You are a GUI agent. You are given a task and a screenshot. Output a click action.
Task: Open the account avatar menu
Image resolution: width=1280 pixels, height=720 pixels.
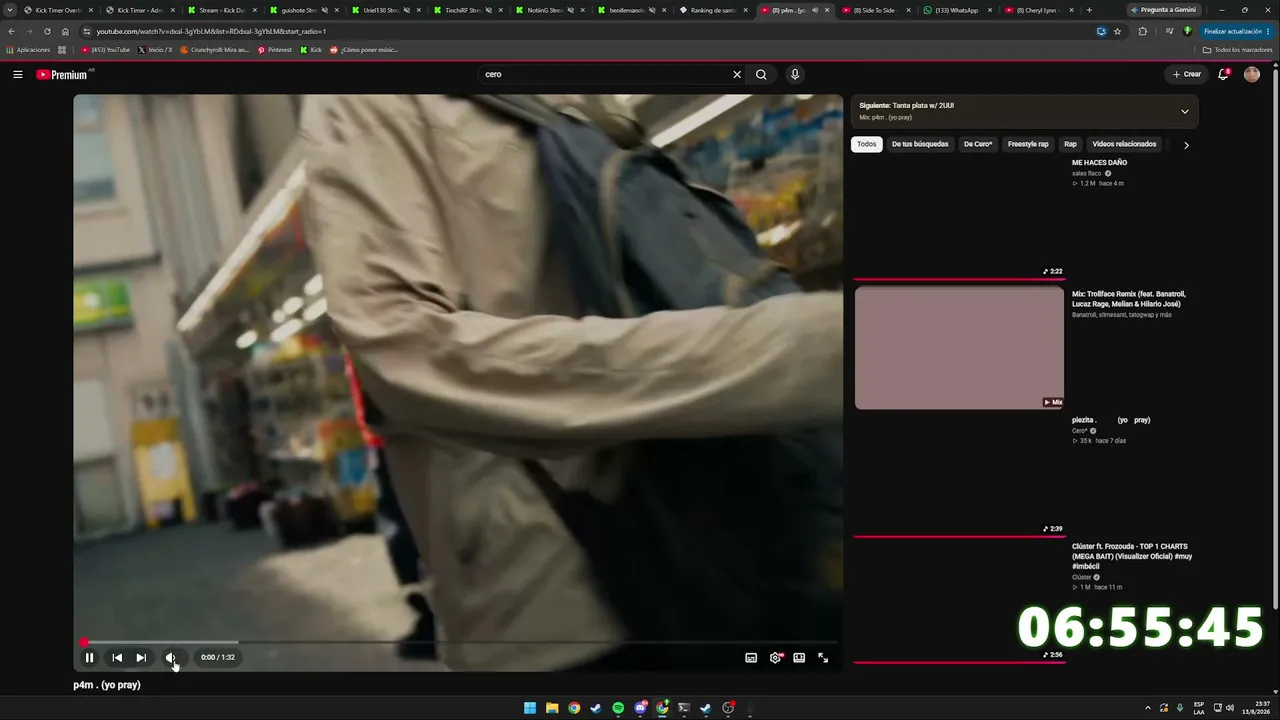tap(1252, 74)
